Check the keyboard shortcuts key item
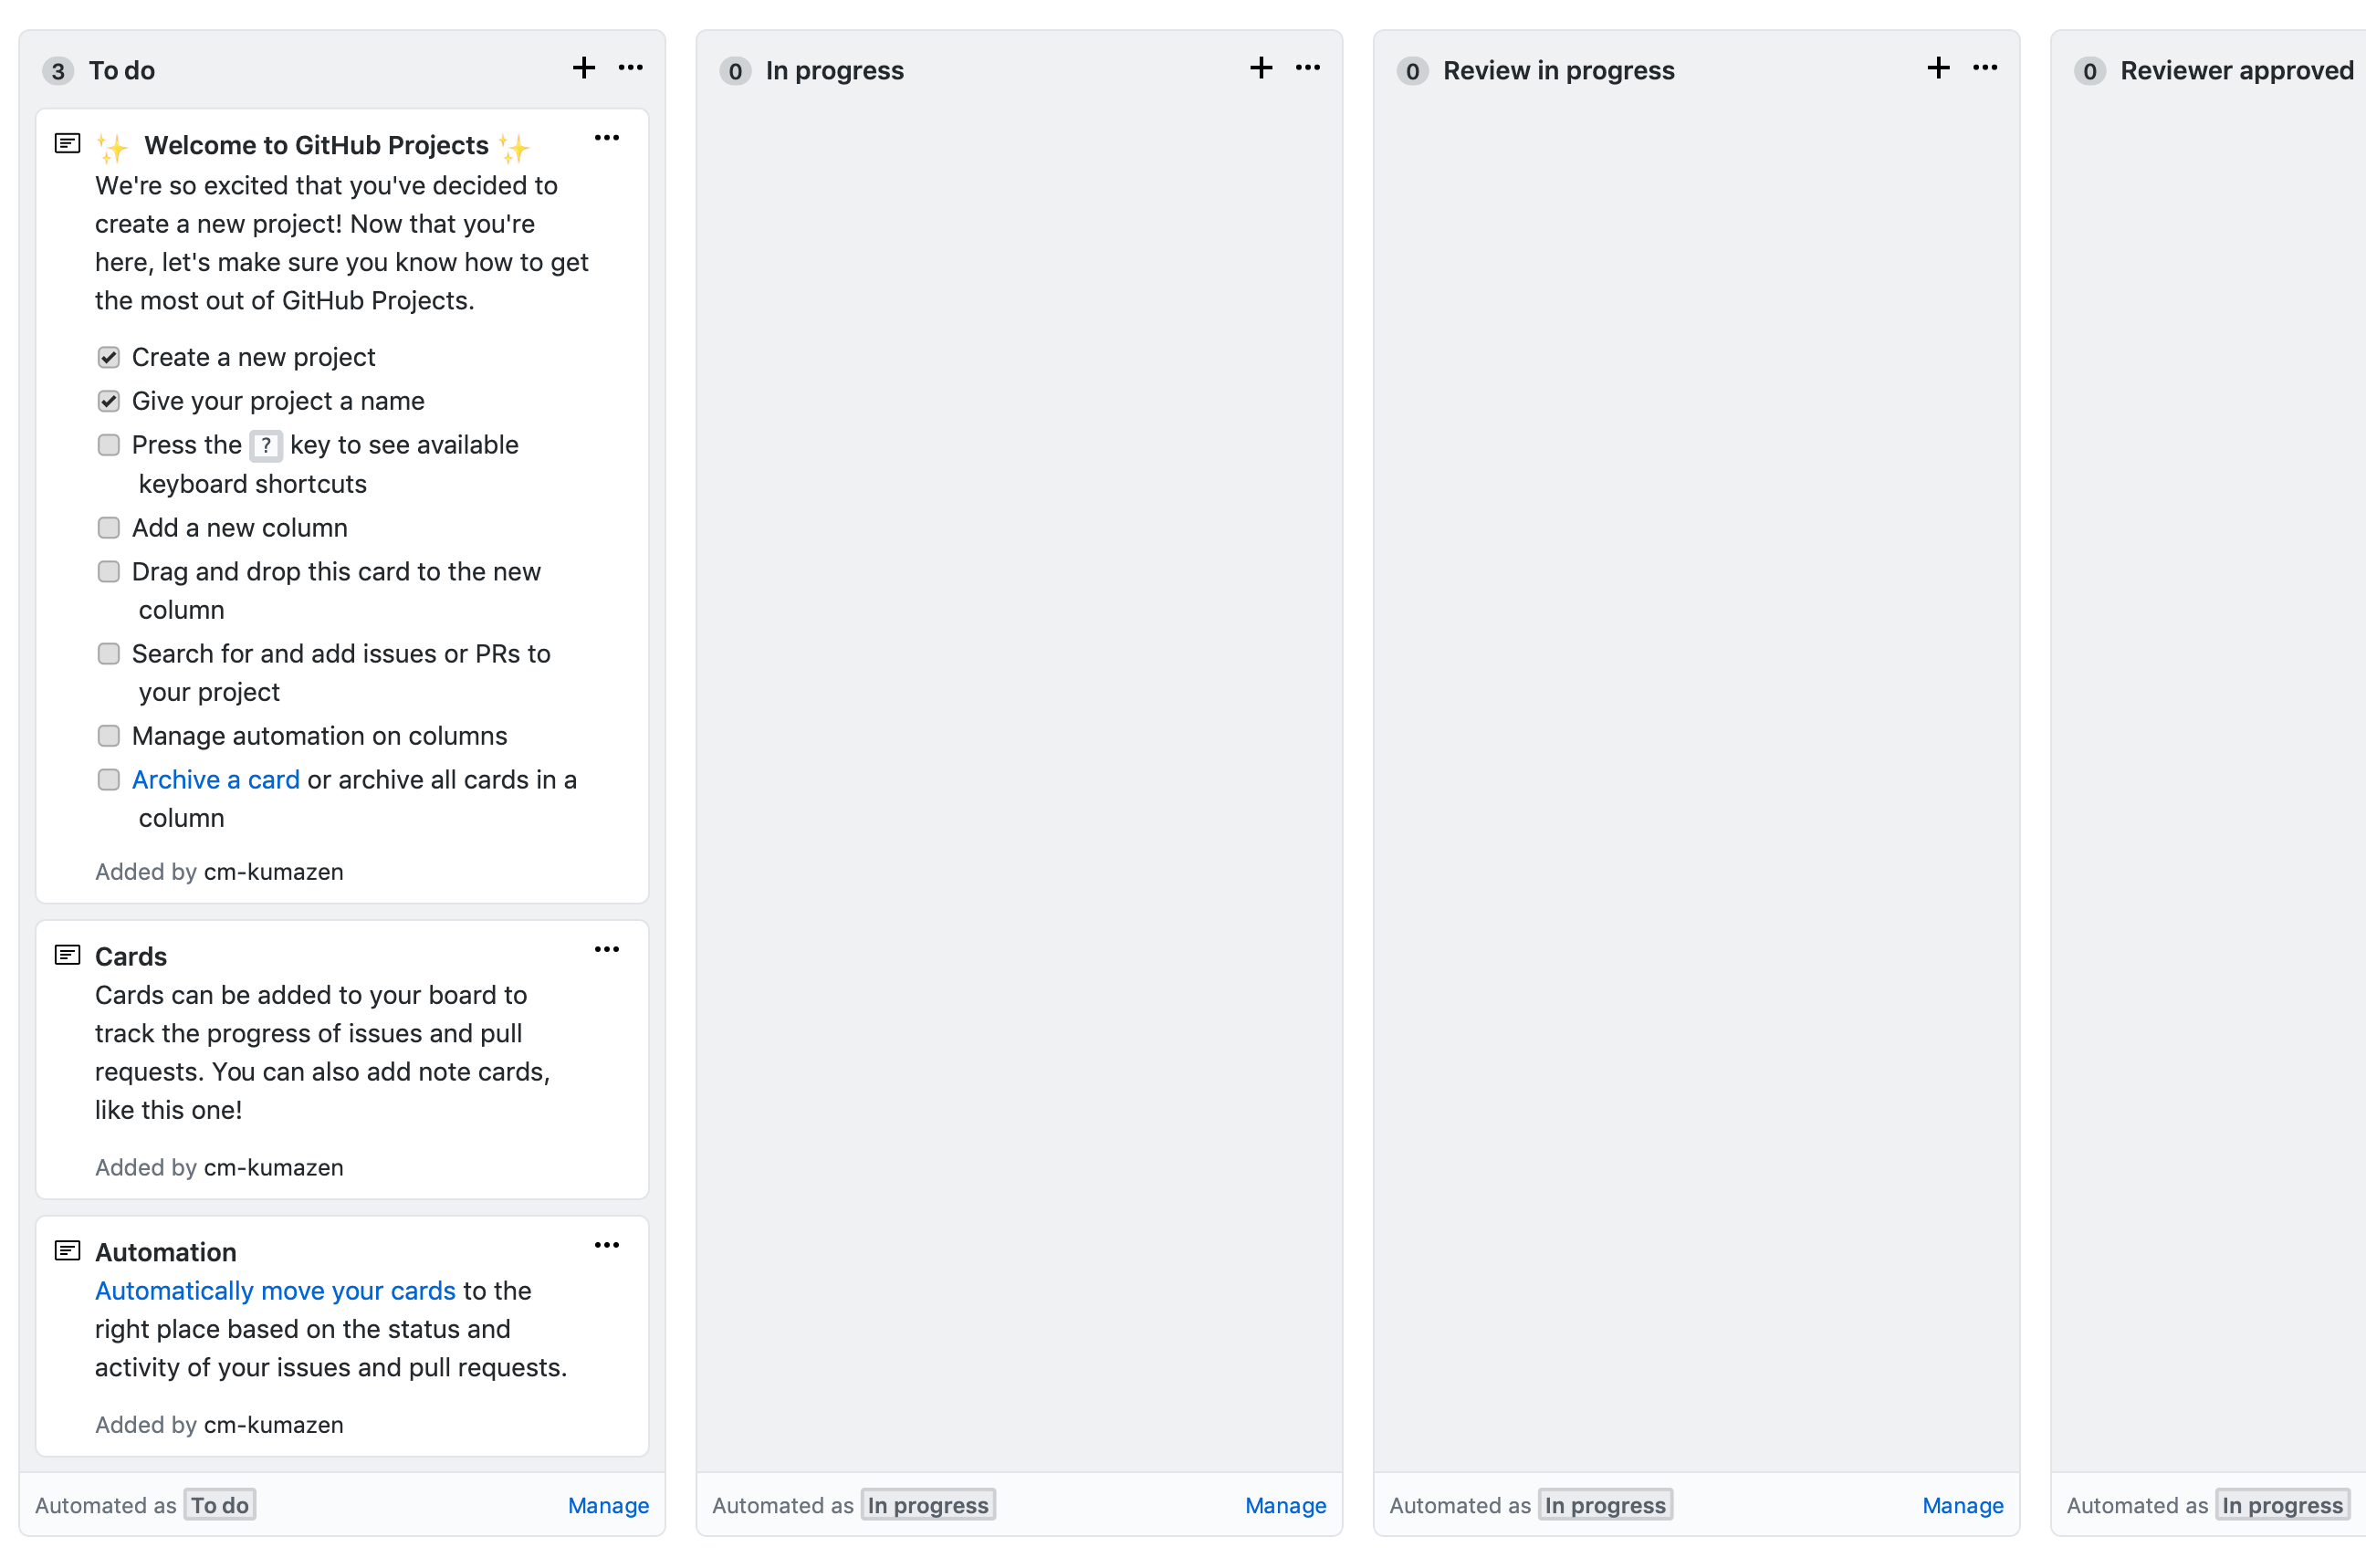This screenshot has width=2366, height=1568. pyautogui.click(x=109, y=445)
